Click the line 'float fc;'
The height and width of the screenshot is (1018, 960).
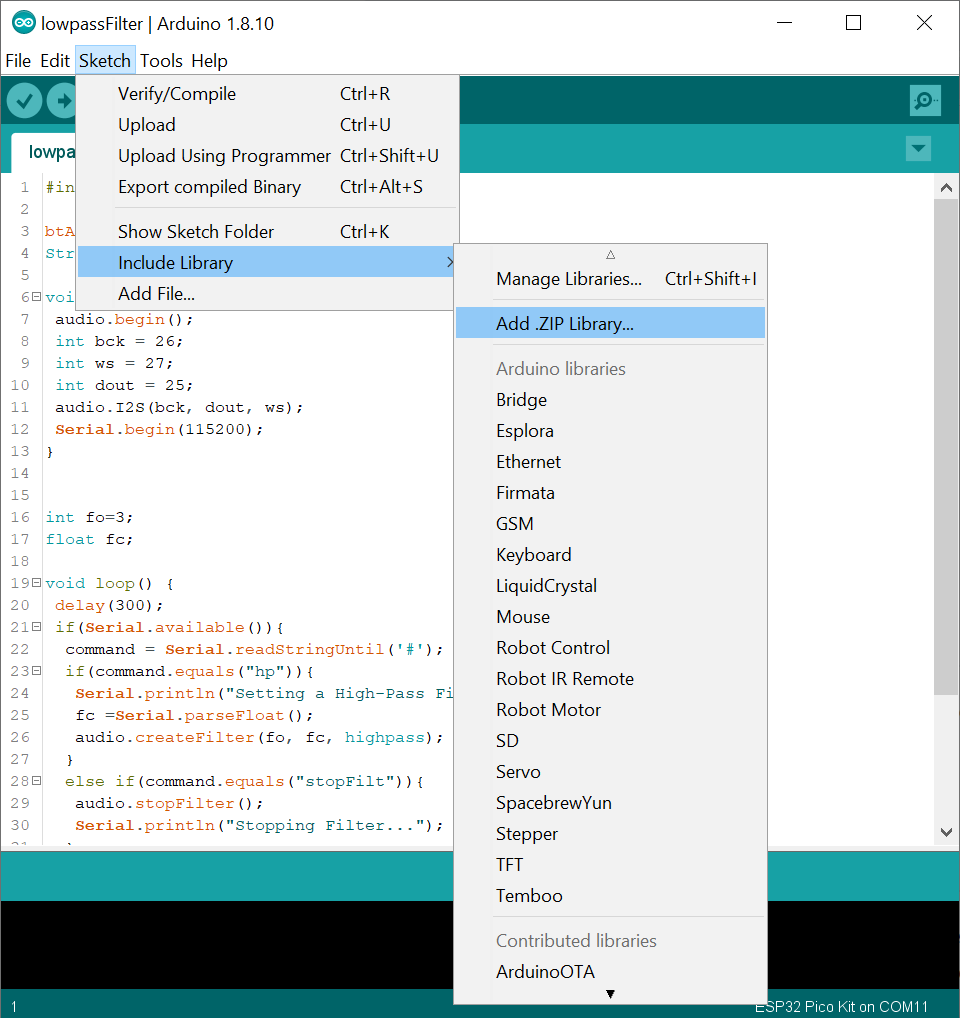(x=89, y=540)
